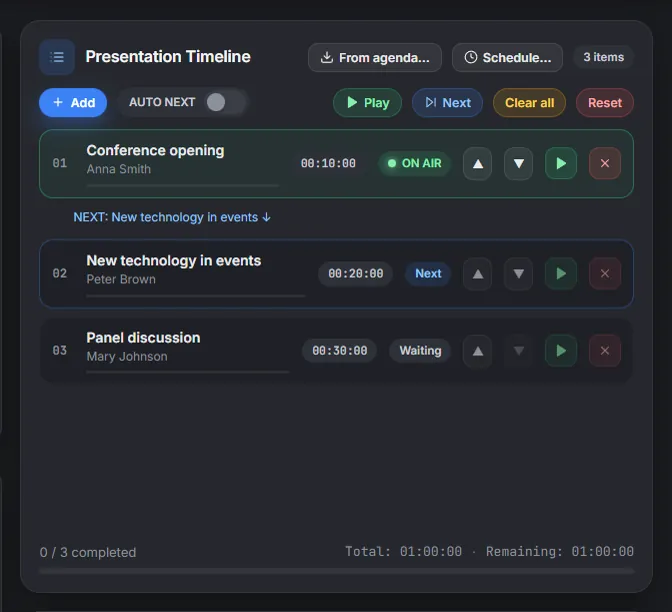The width and height of the screenshot is (672, 612).
Task: Click speaker name Peter Brown
Action: 121,279
